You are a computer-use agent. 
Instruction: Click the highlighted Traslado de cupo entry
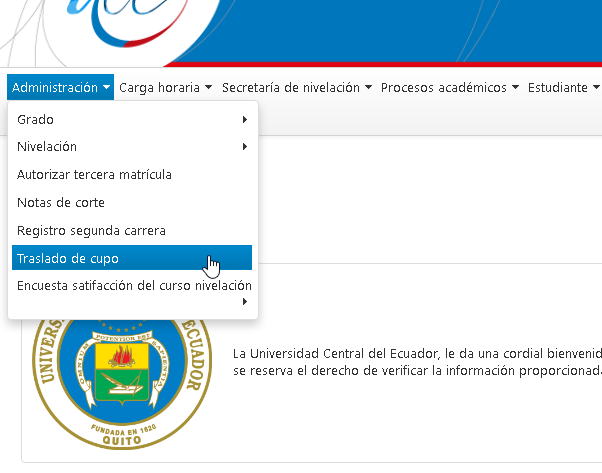pyautogui.click(x=68, y=258)
